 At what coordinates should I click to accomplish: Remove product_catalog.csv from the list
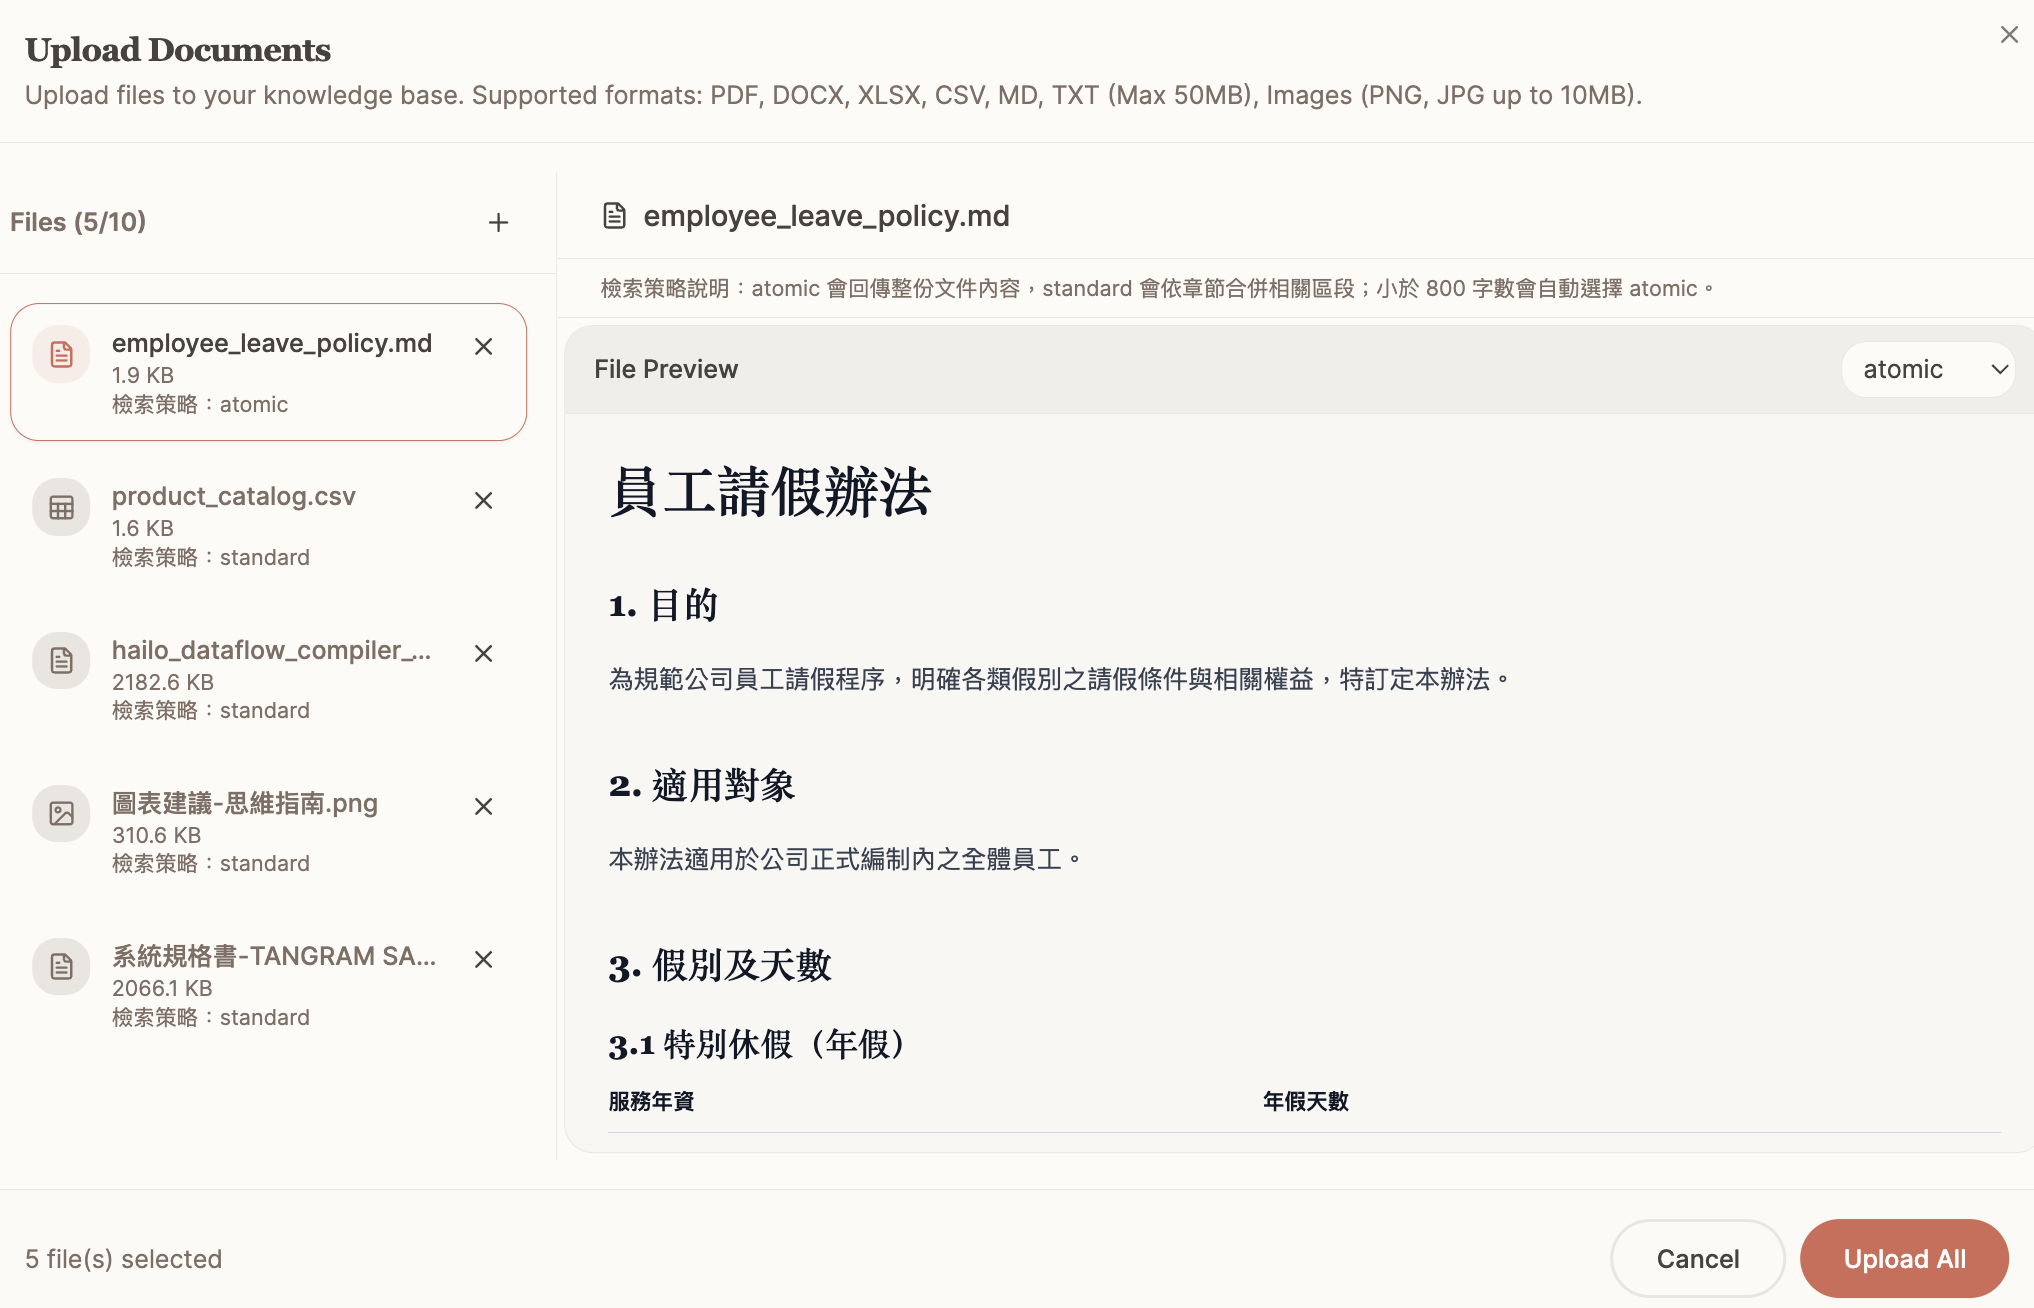(483, 500)
